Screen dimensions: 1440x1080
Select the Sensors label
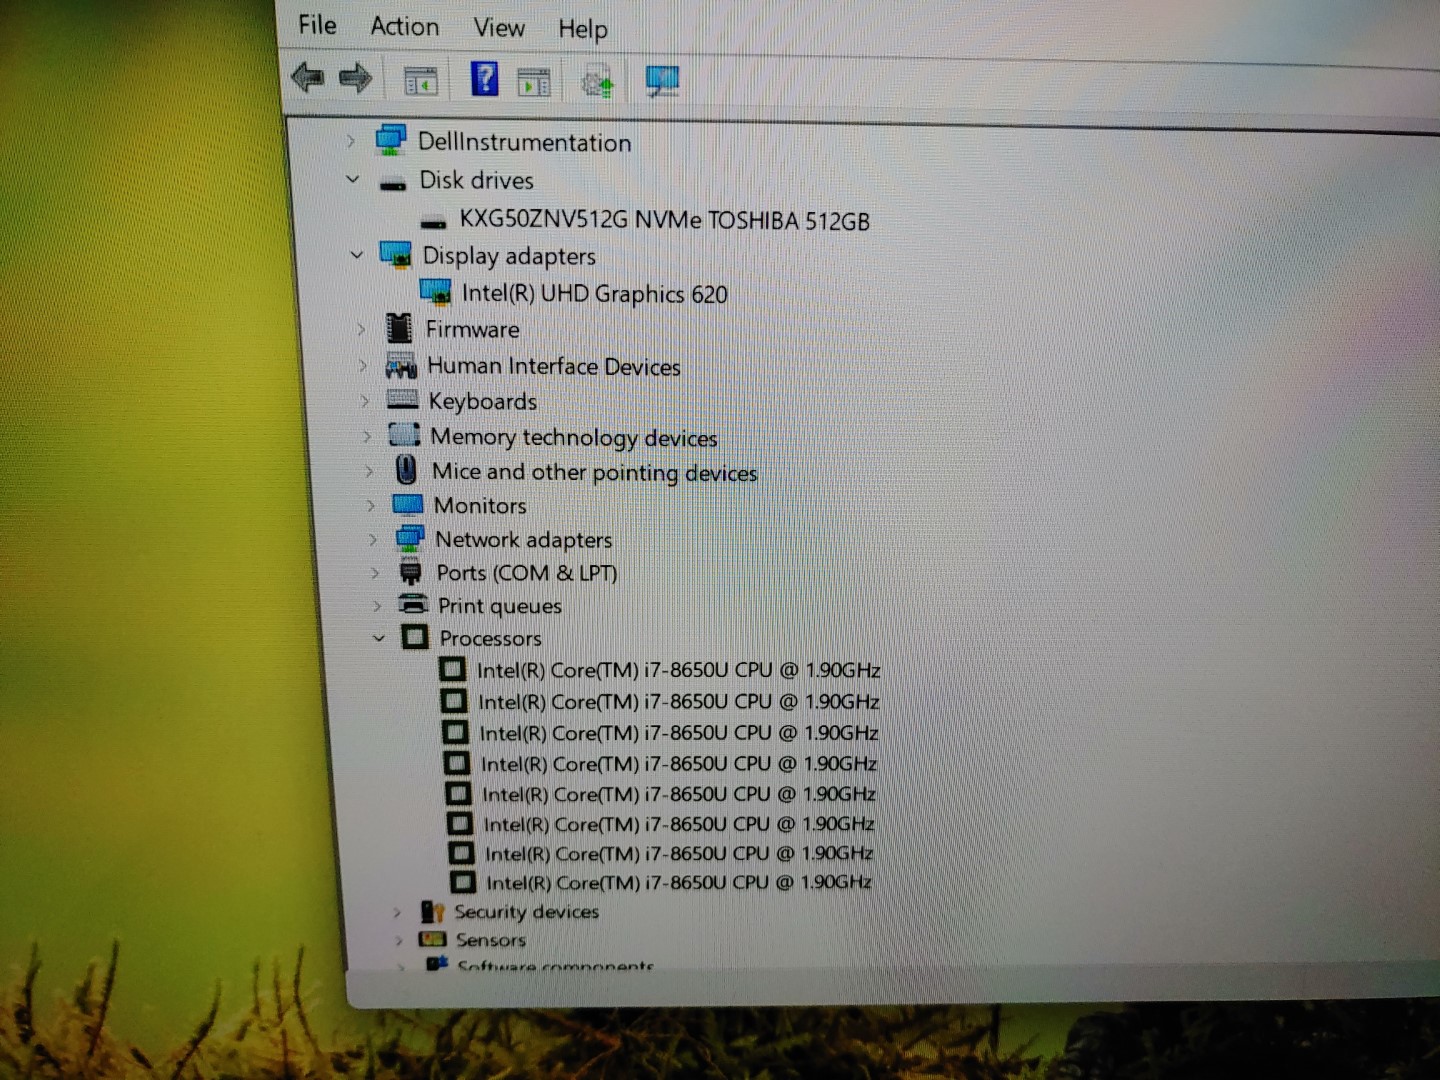click(491, 940)
